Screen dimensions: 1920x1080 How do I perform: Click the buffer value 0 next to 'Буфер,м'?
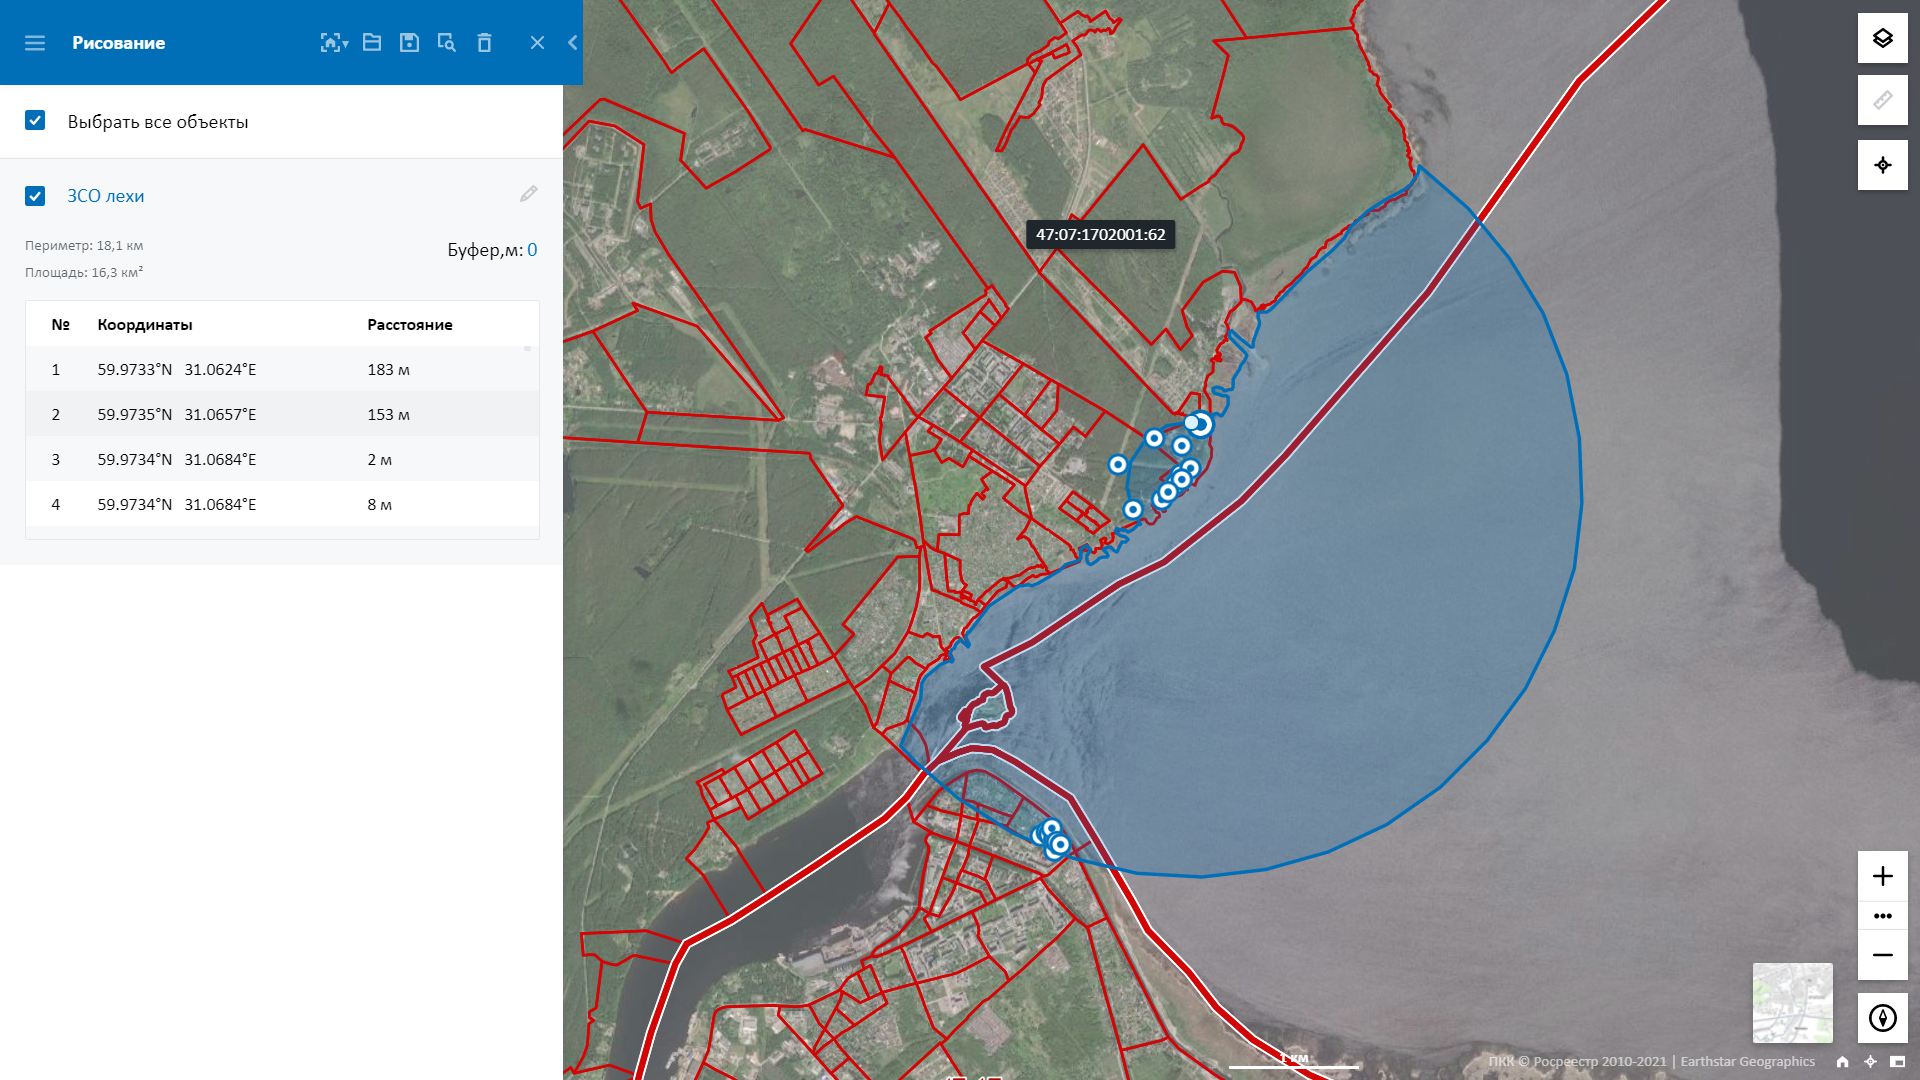click(532, 250)
